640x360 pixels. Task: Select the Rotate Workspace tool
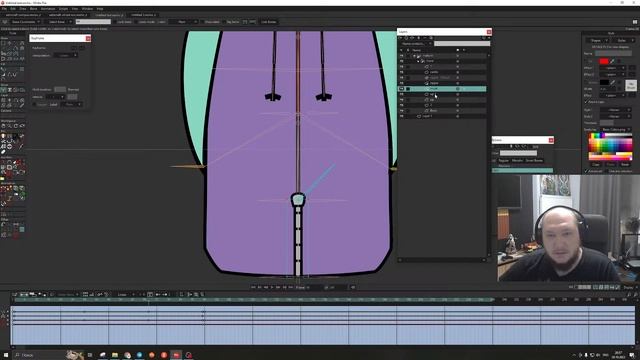point(16,126)
